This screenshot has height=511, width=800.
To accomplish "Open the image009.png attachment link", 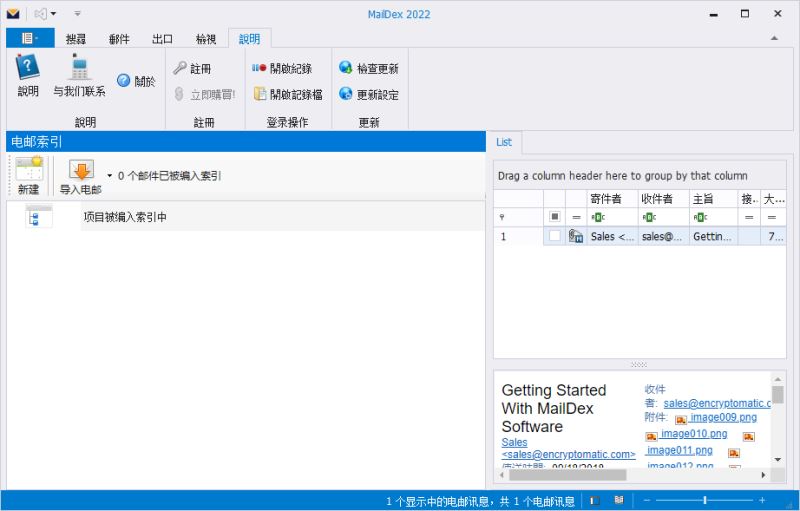I will tap(723, 418).
